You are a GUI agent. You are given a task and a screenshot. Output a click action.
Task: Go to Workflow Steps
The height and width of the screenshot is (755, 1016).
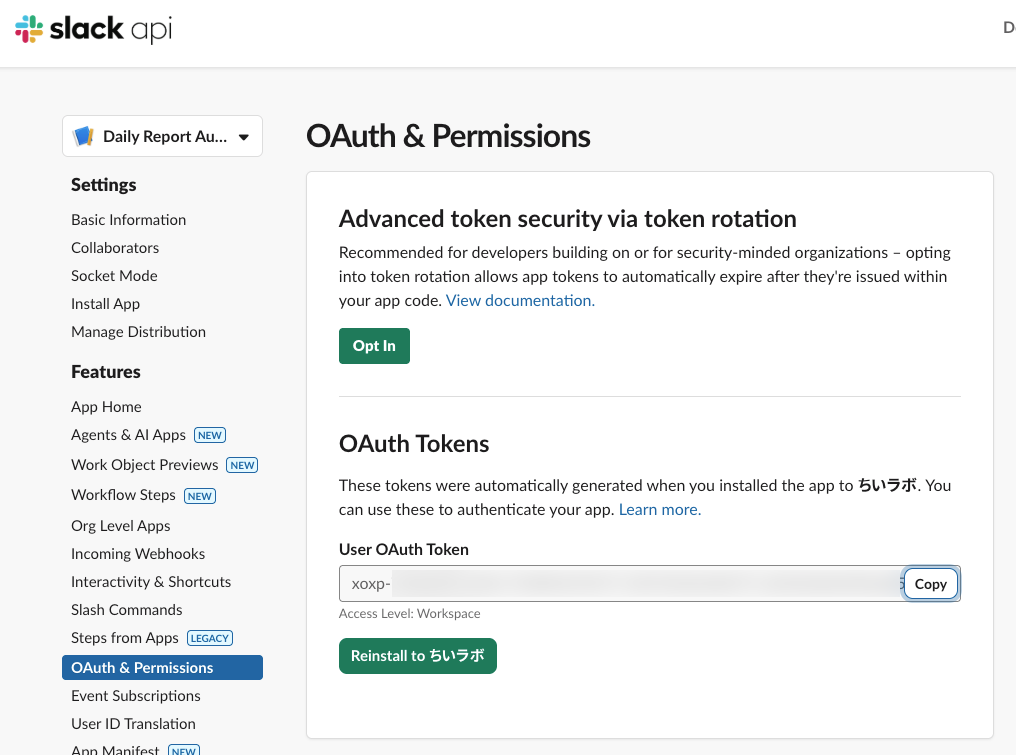click(123, 495)
